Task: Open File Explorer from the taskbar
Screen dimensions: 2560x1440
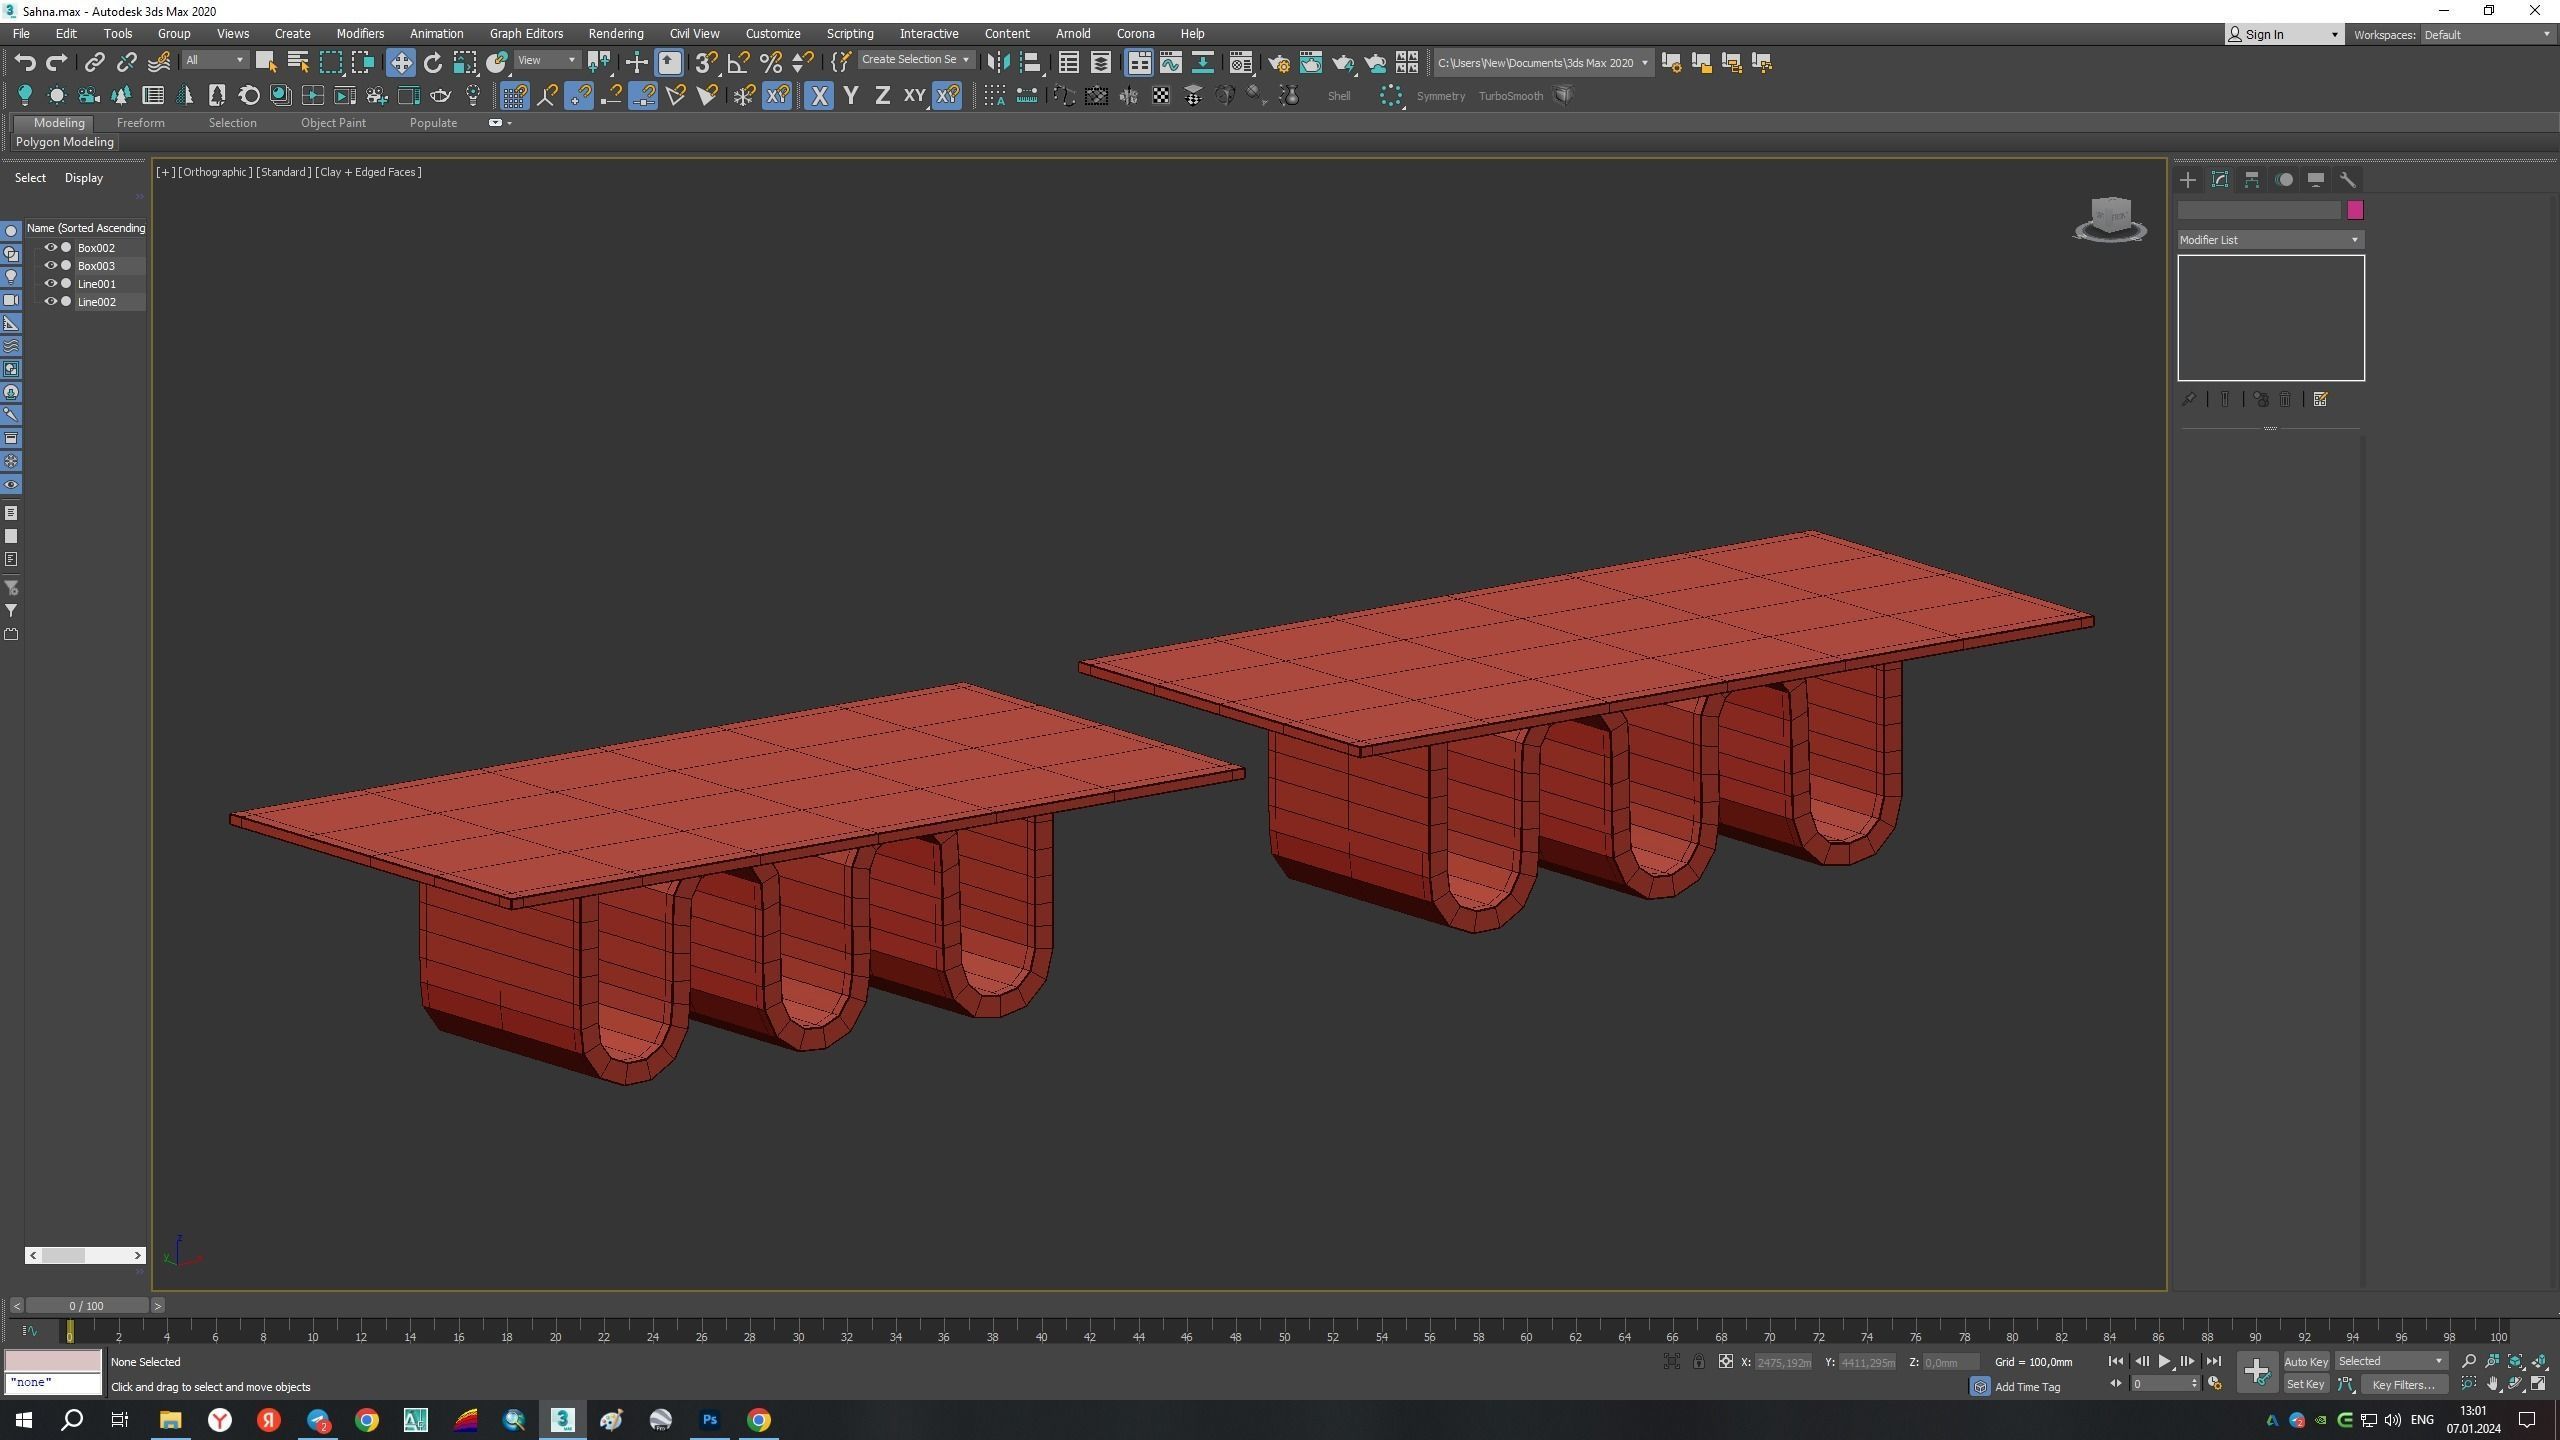Action: [170, 1420]
